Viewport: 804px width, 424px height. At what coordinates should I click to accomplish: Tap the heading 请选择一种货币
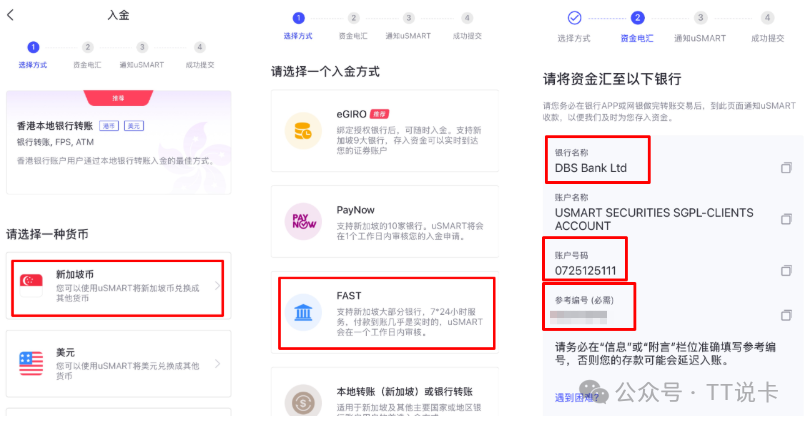[47, 234]
